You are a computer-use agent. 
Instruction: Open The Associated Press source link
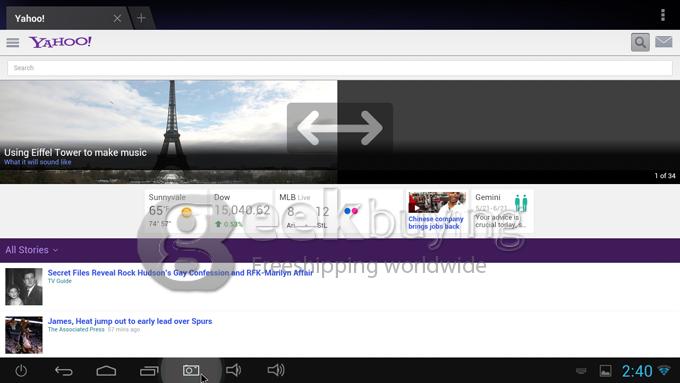(x=76, y=330)
